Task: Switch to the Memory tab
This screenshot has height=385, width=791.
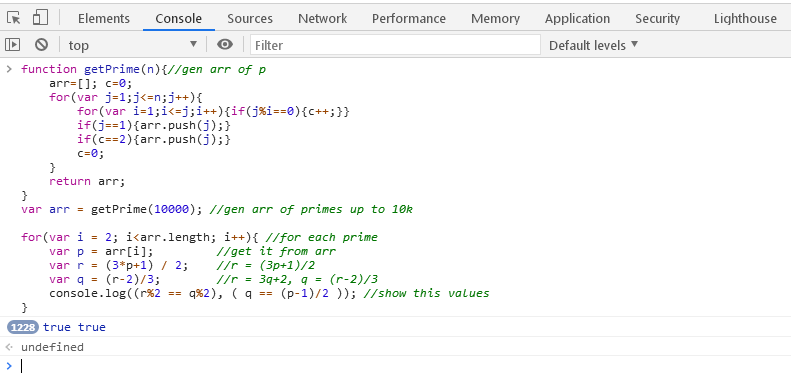Action: pos(495,19)
